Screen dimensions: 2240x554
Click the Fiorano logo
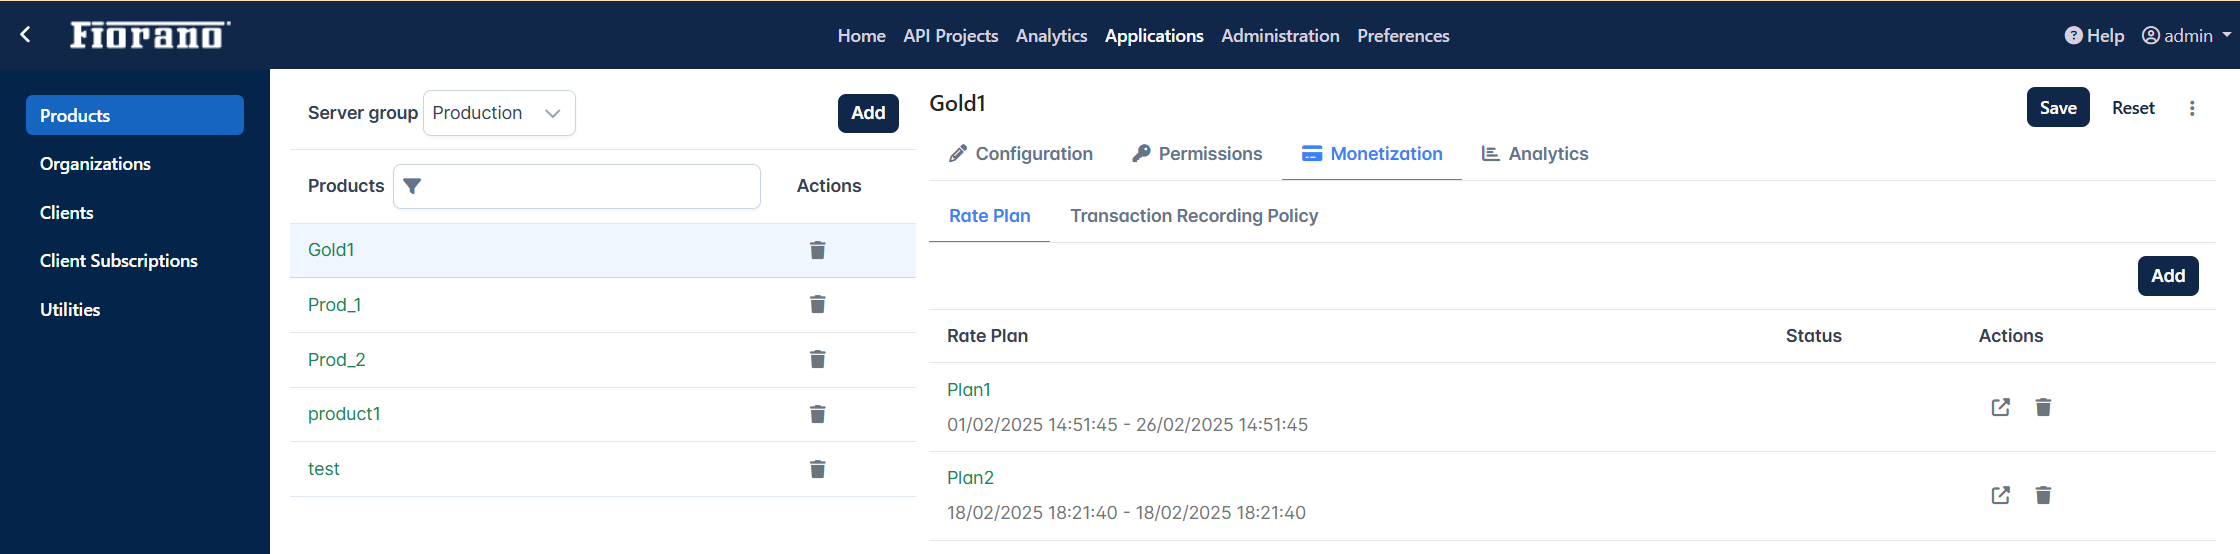click(150, 35)
